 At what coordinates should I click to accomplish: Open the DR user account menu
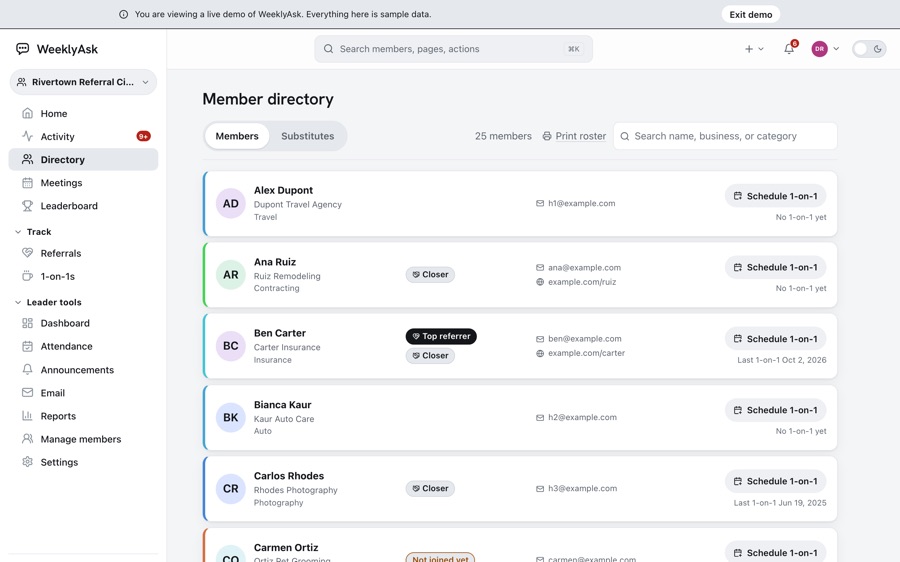click(825, 49)
